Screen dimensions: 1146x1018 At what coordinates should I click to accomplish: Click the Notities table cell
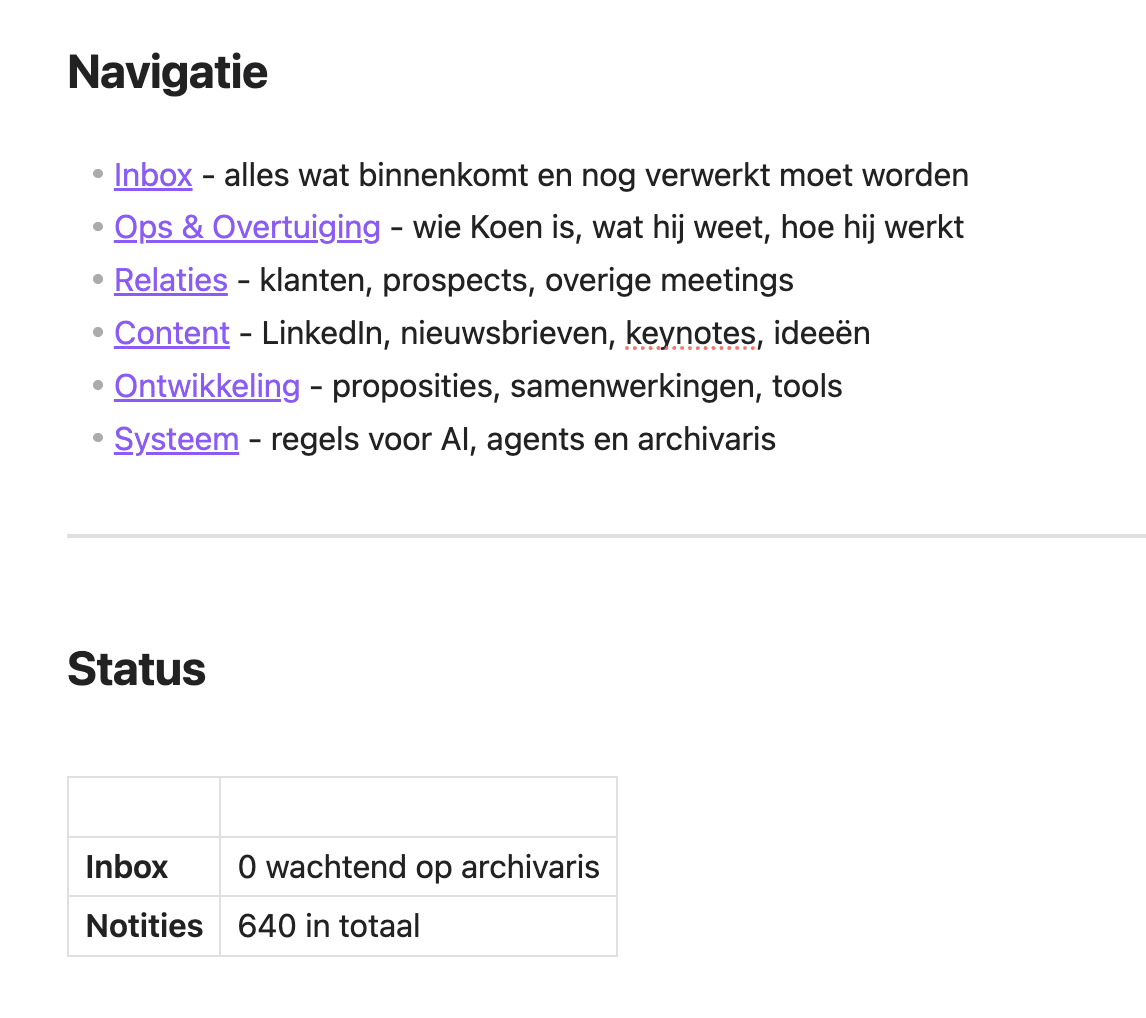pos(144,926)
